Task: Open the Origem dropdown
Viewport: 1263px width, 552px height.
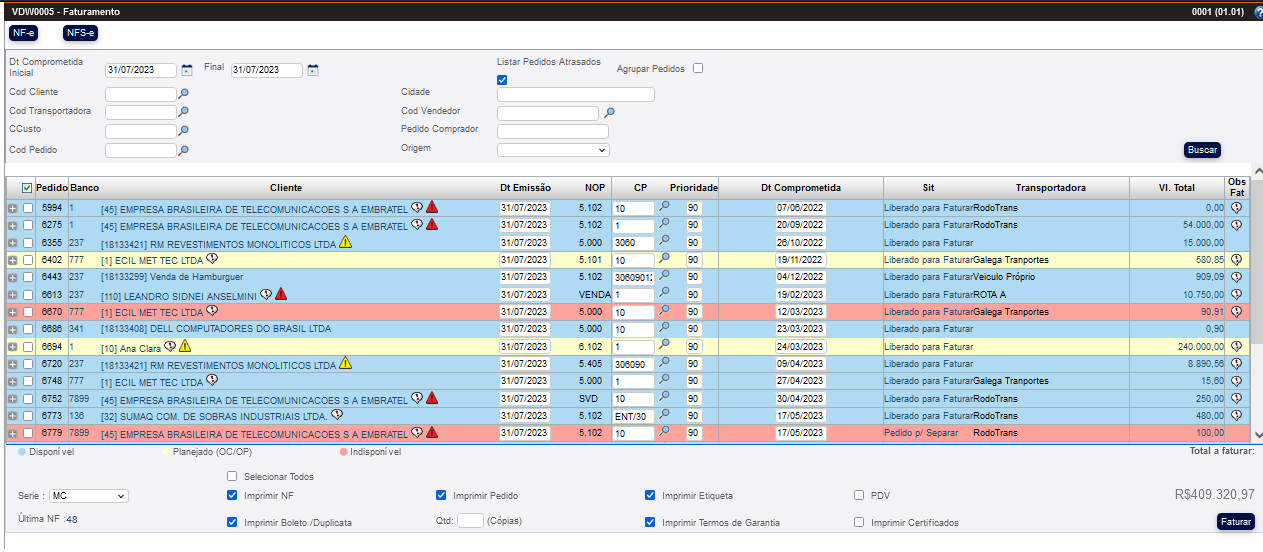Action: tap(552, 150)
